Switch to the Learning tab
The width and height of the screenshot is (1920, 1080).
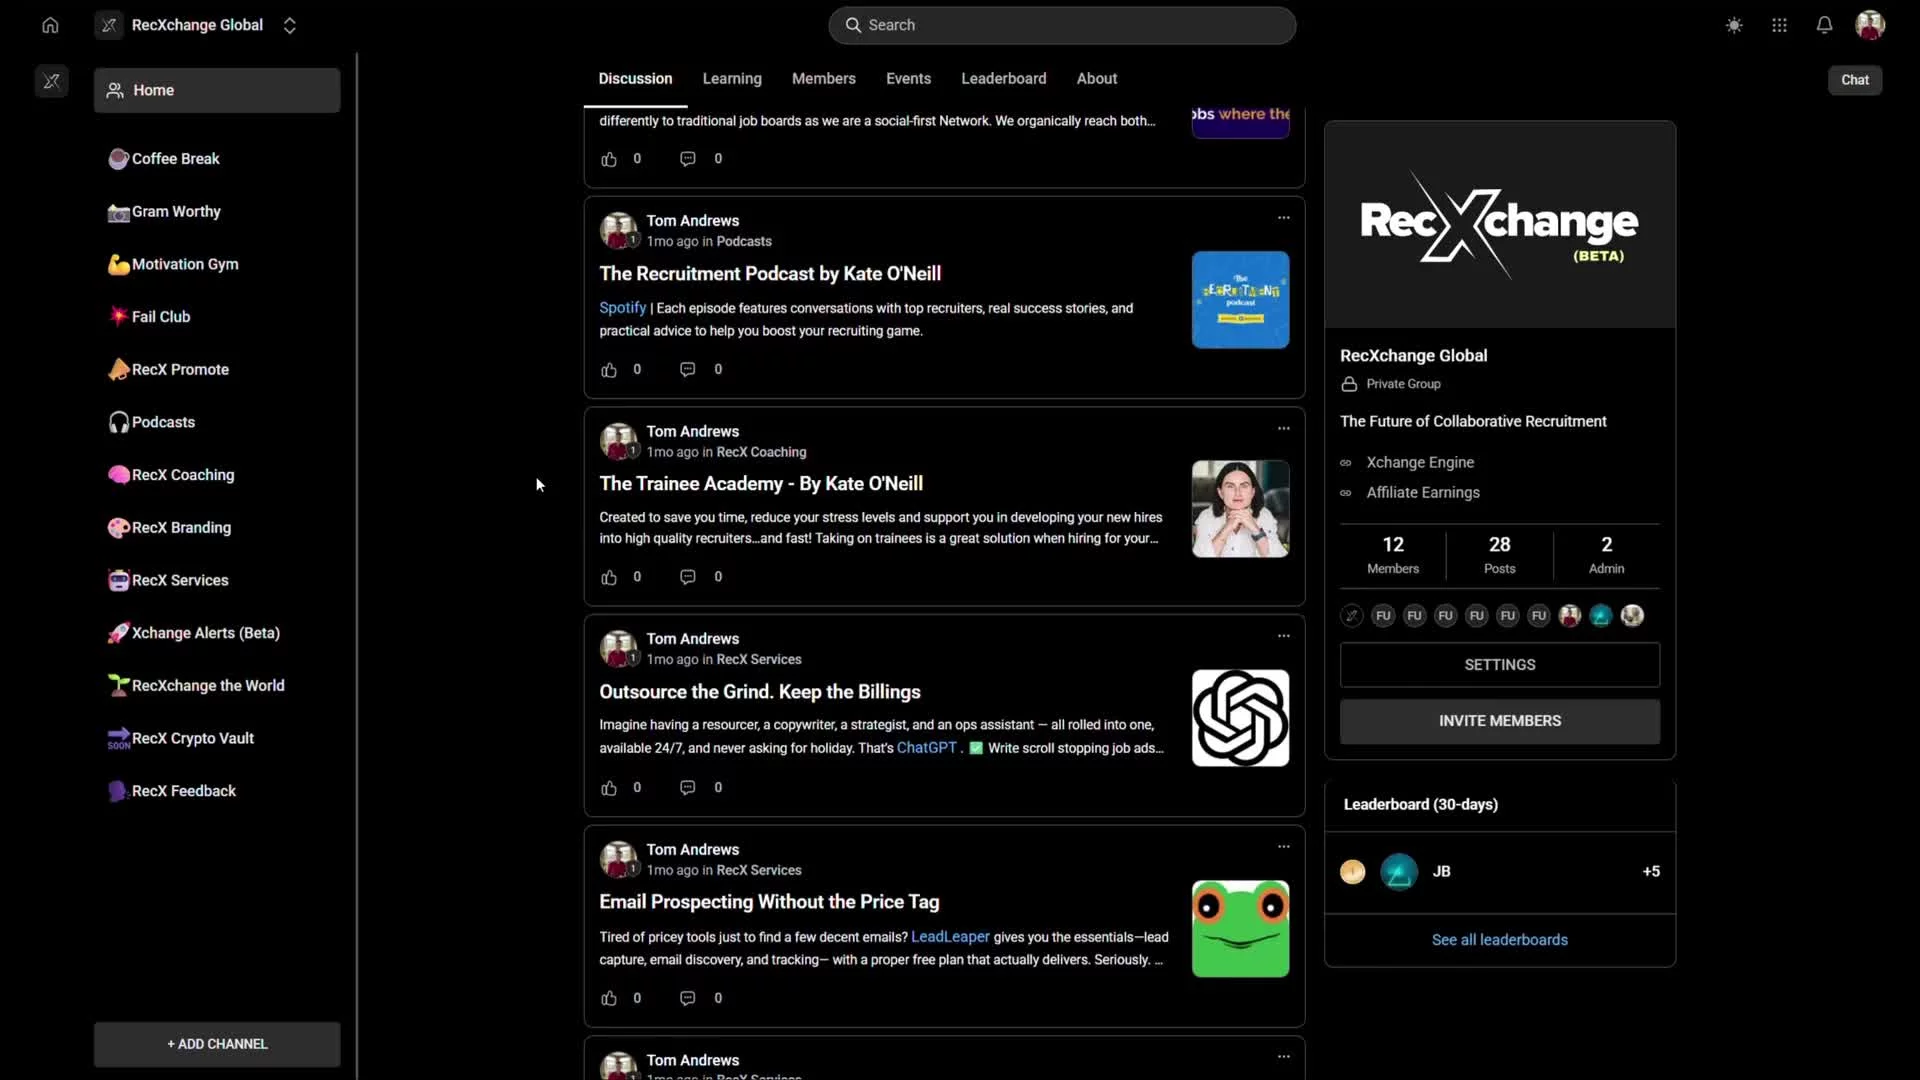point(732,79)
